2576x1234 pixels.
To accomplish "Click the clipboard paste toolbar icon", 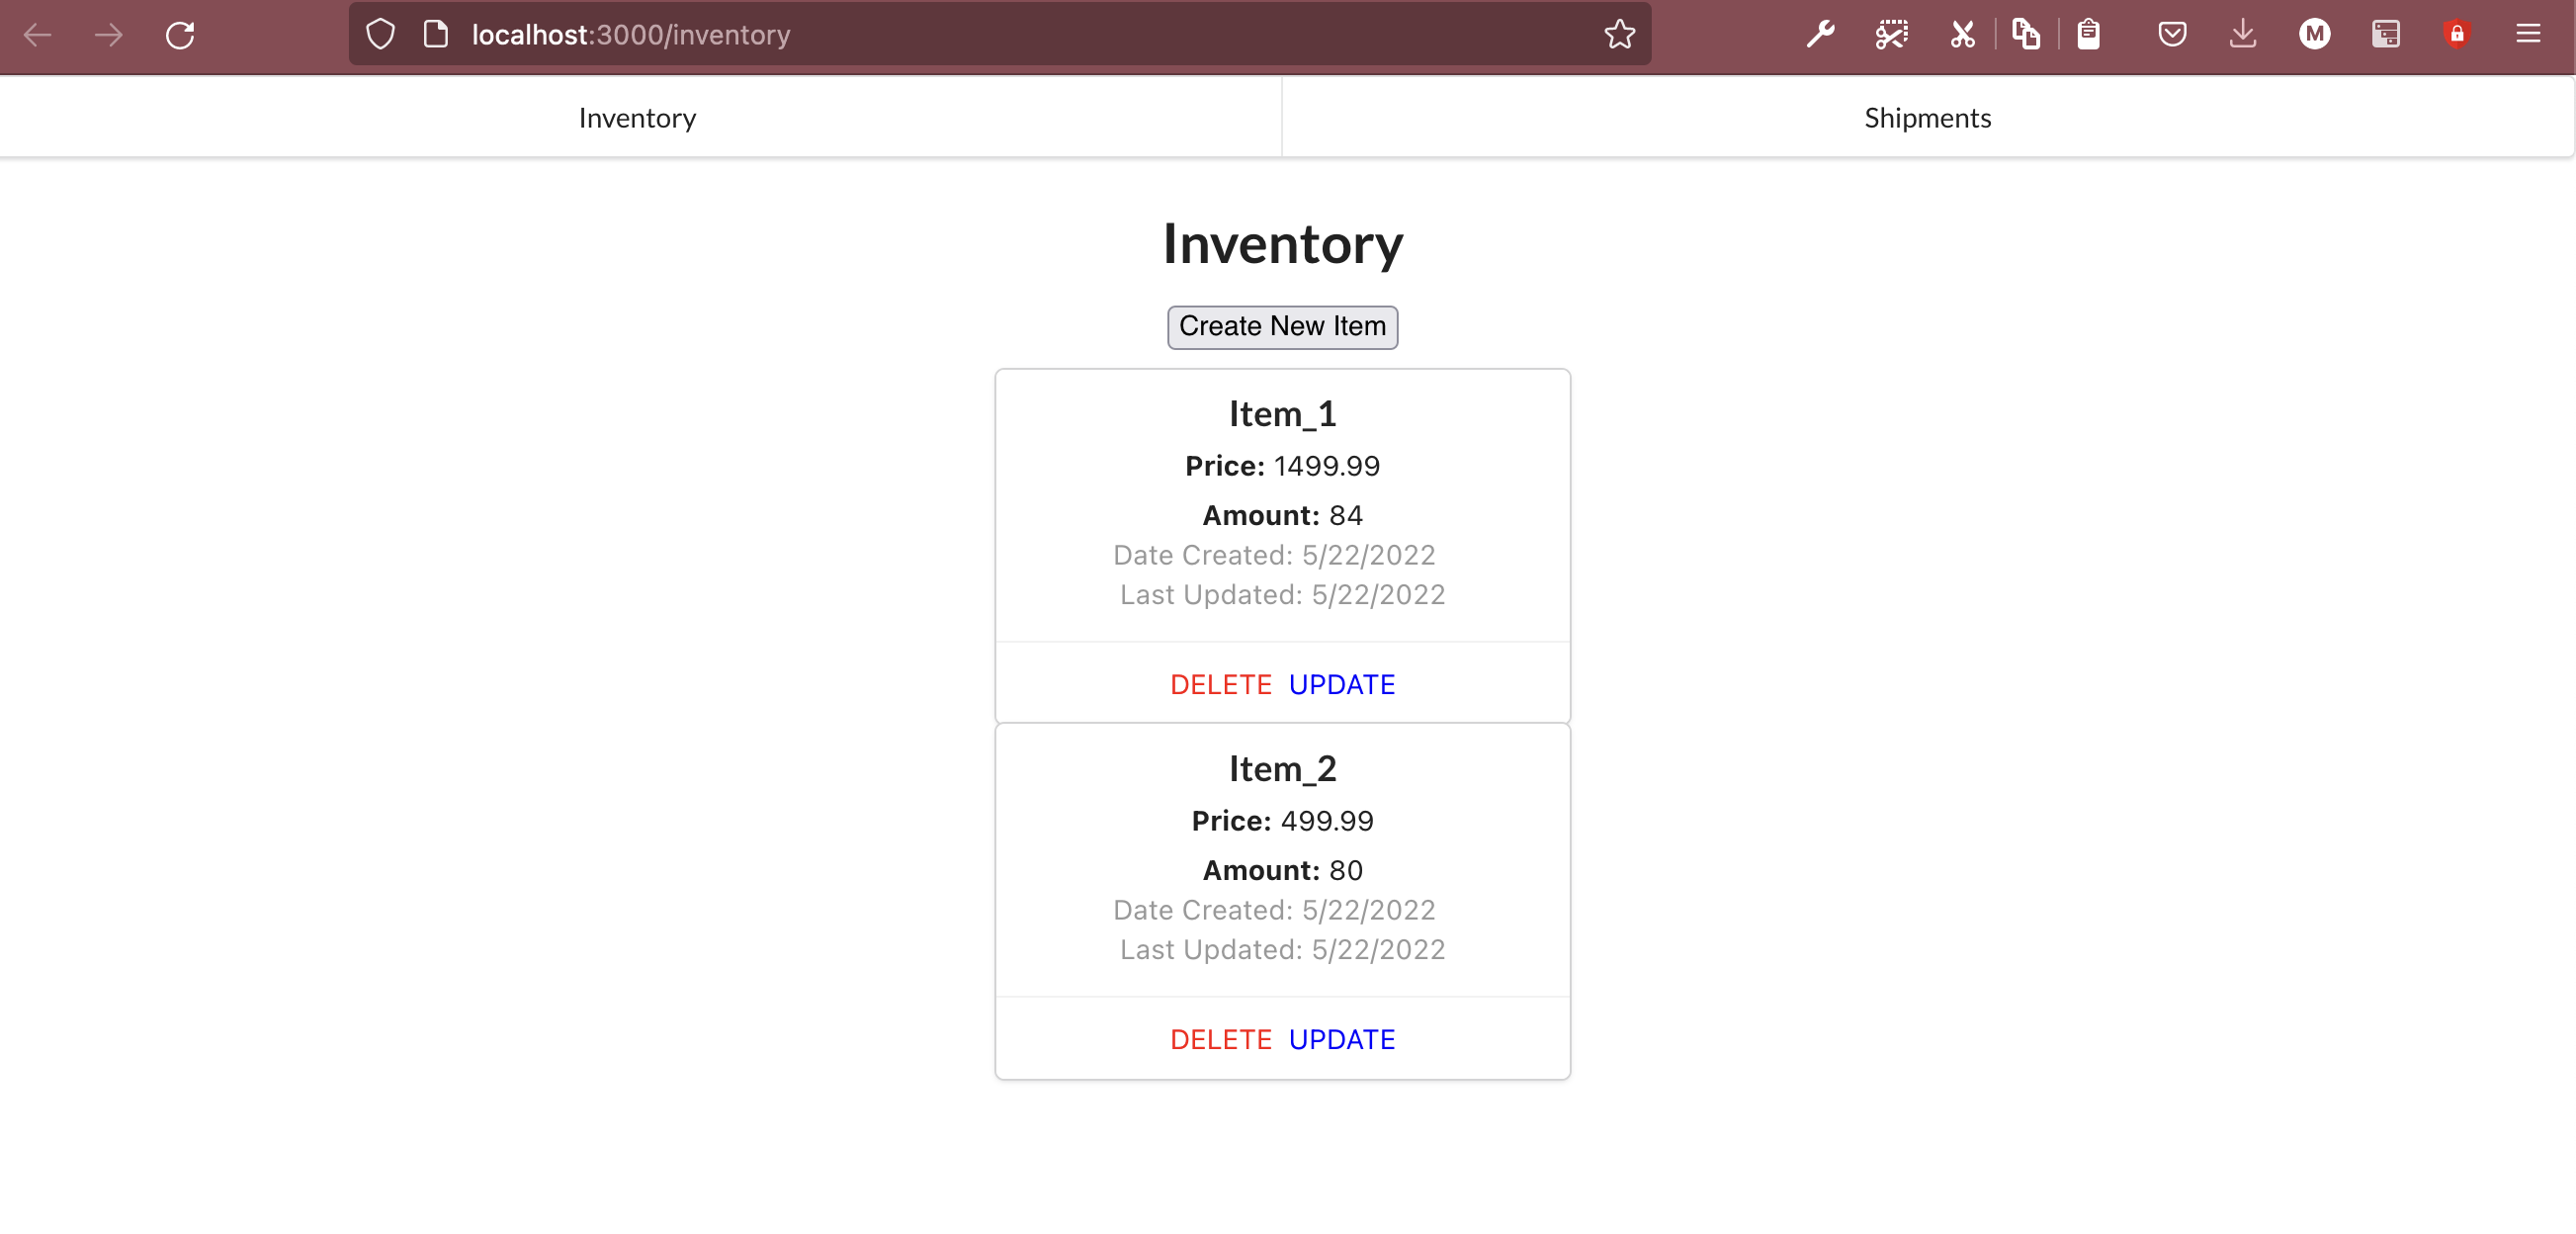I will (x=2089, y=34).
